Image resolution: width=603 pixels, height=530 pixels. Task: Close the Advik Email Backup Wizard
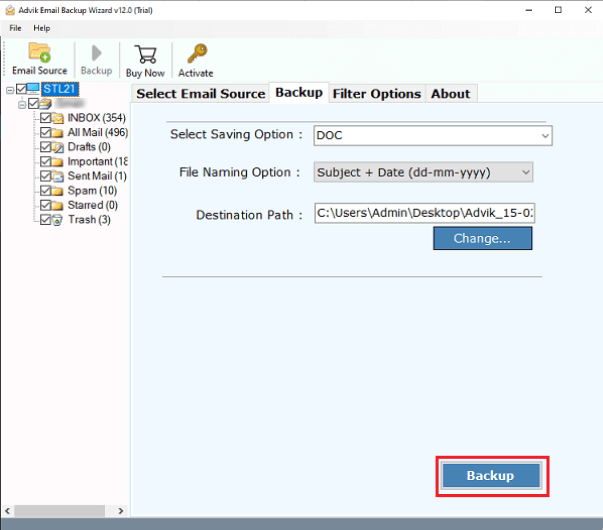(x=588, y=10)
